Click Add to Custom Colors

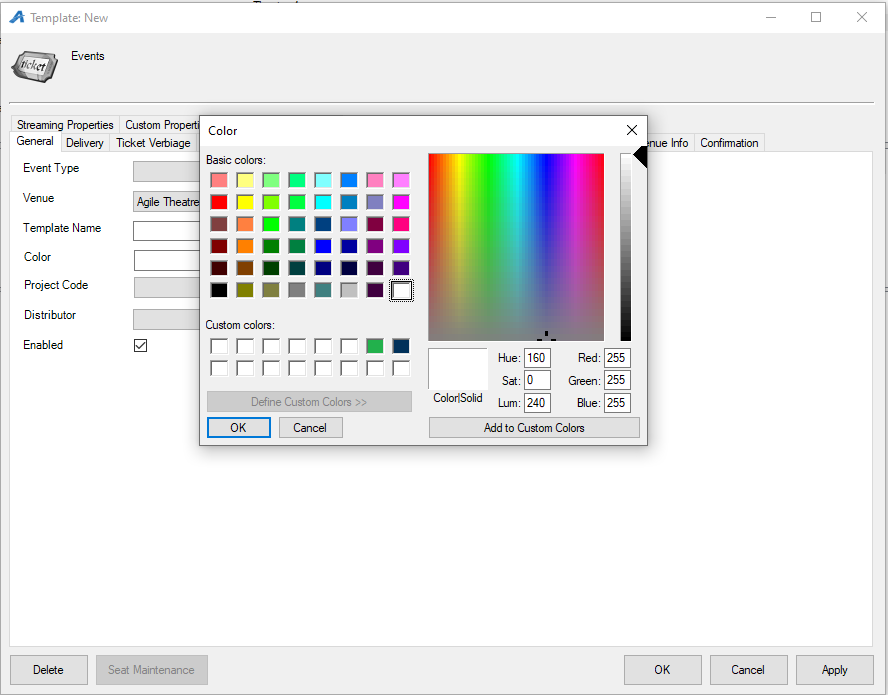click(534, 428)
